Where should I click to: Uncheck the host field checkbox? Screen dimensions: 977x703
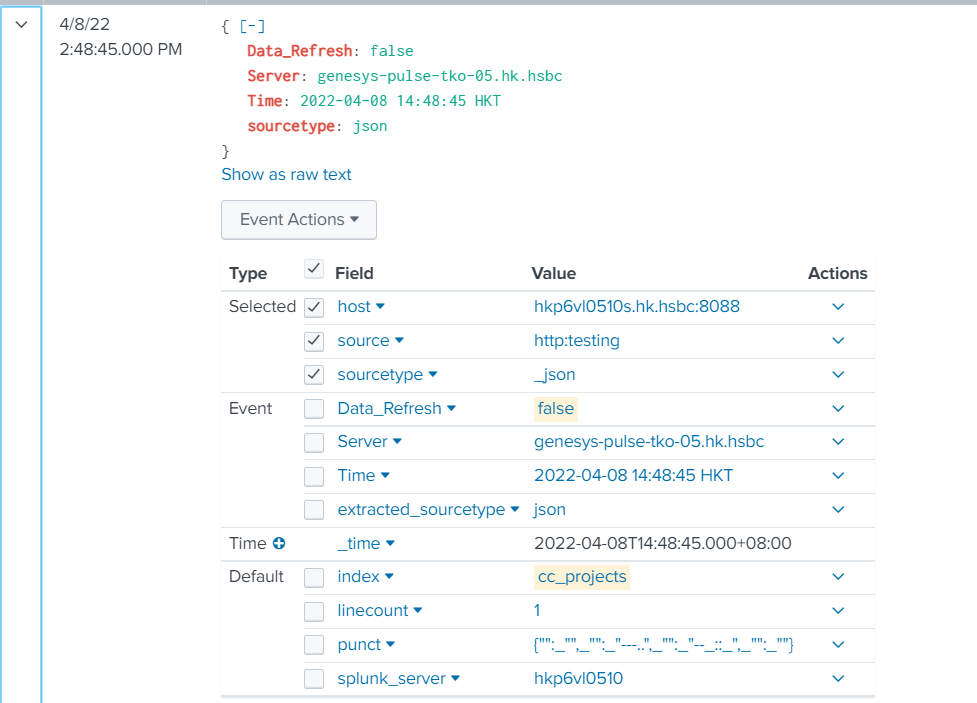(x=313, y=307)
